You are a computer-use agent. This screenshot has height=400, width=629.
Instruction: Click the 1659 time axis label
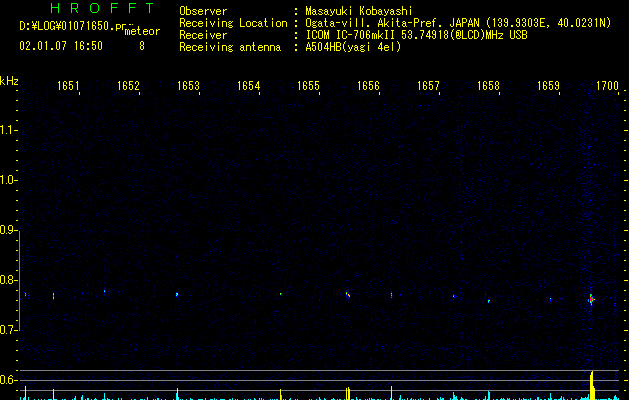[548, 86]
